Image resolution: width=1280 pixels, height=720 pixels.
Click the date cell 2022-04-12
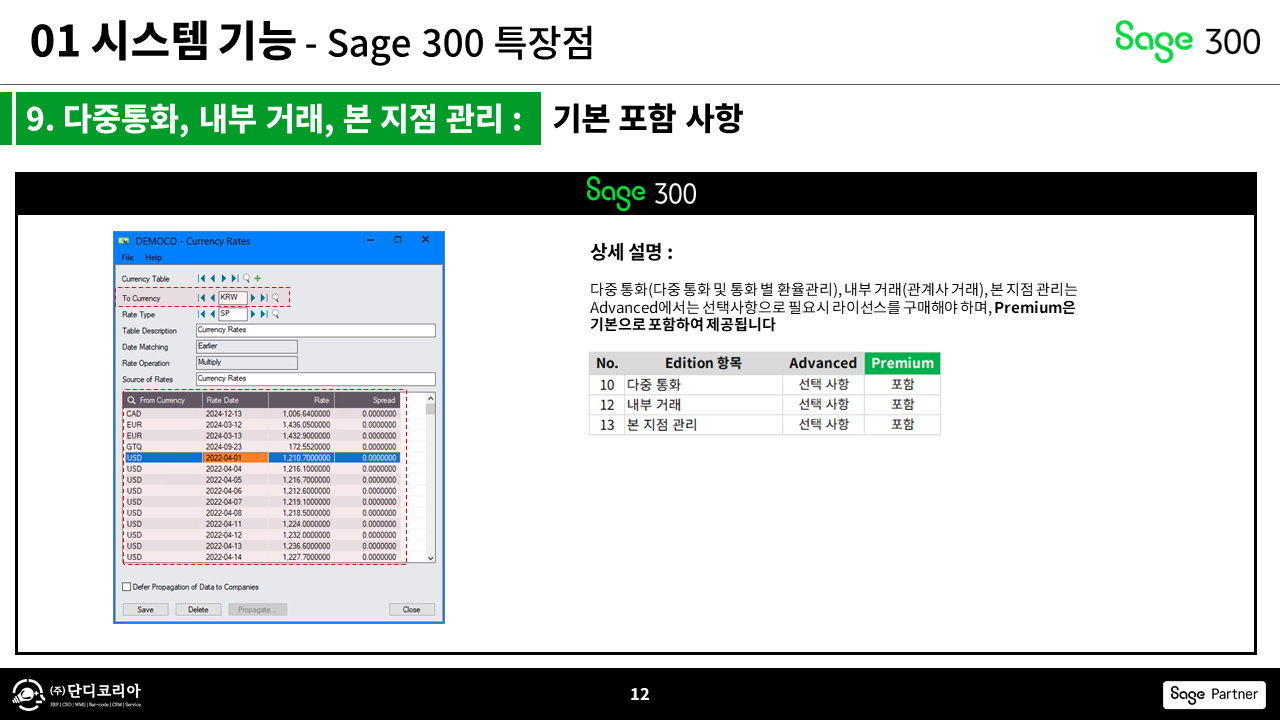235,535
